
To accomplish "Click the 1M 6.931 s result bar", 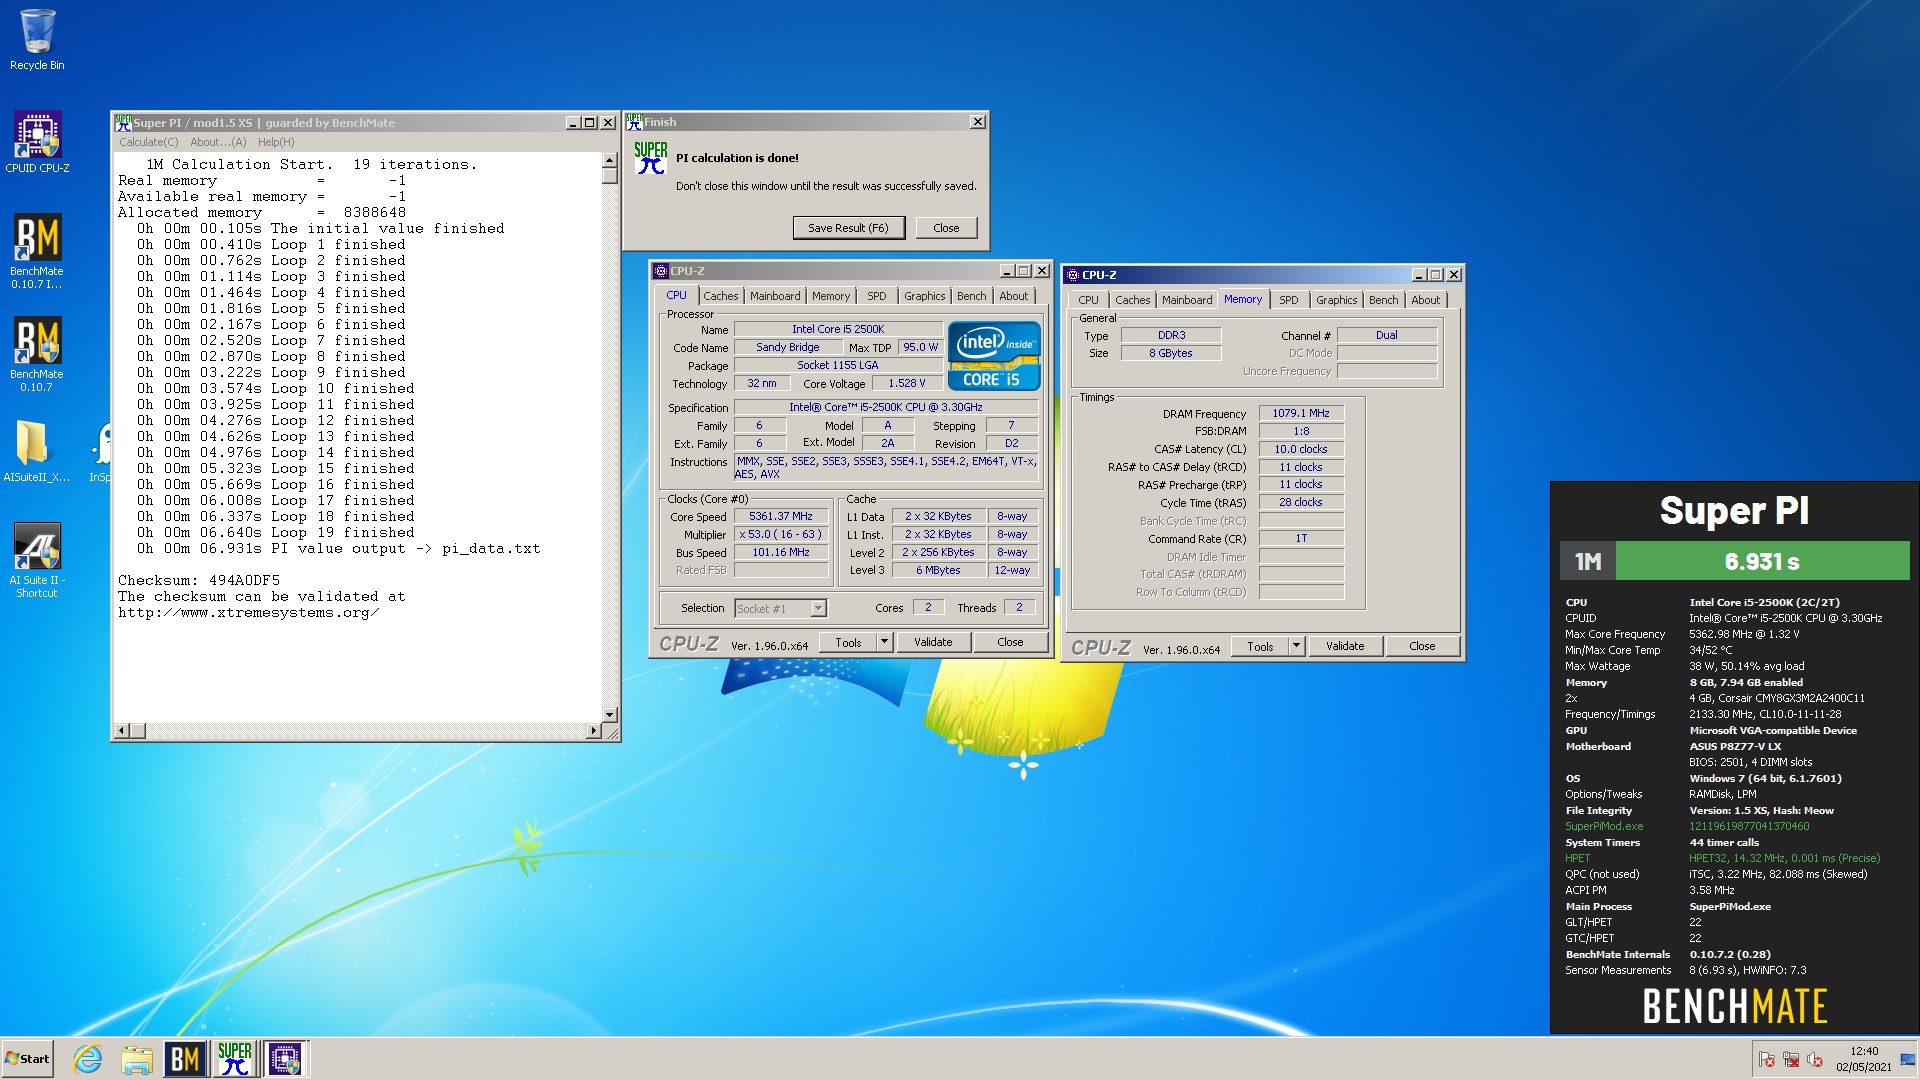I will tap(1735, 561).
